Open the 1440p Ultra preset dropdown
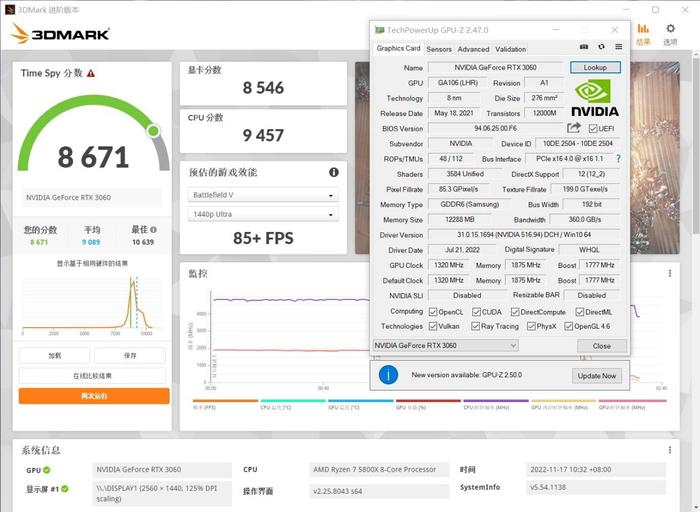This screenshot has height=512, width=700. pos(263,214)
